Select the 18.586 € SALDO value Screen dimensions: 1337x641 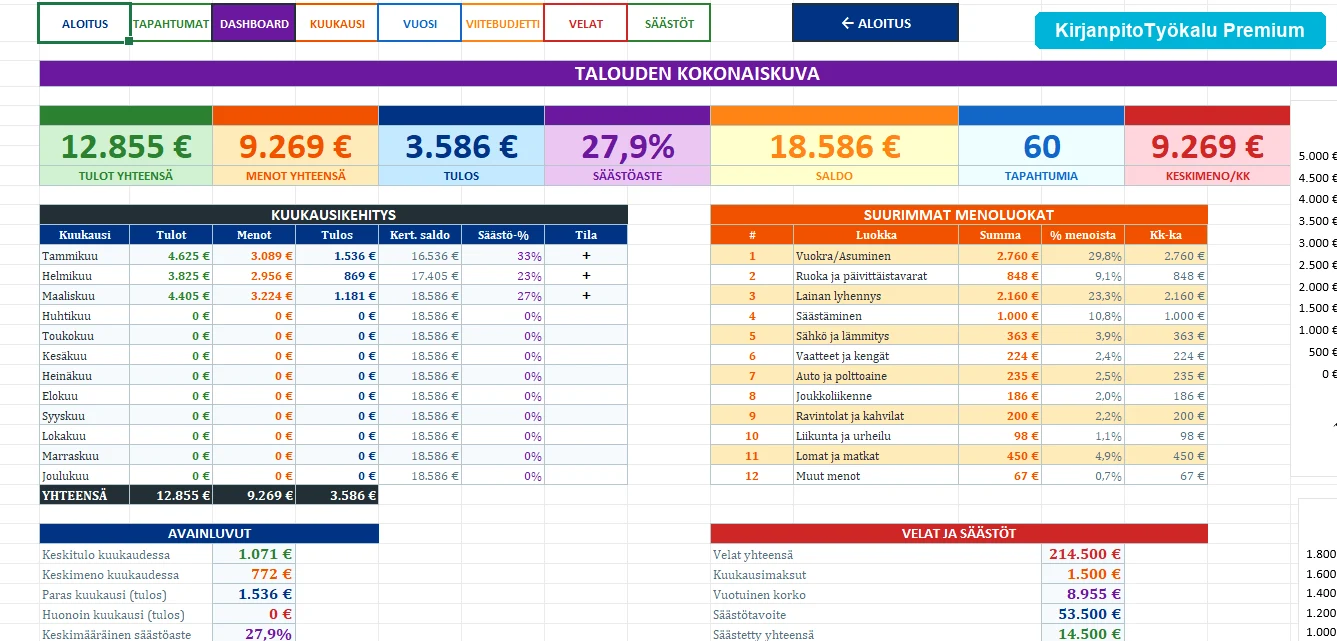coord(834,146)
